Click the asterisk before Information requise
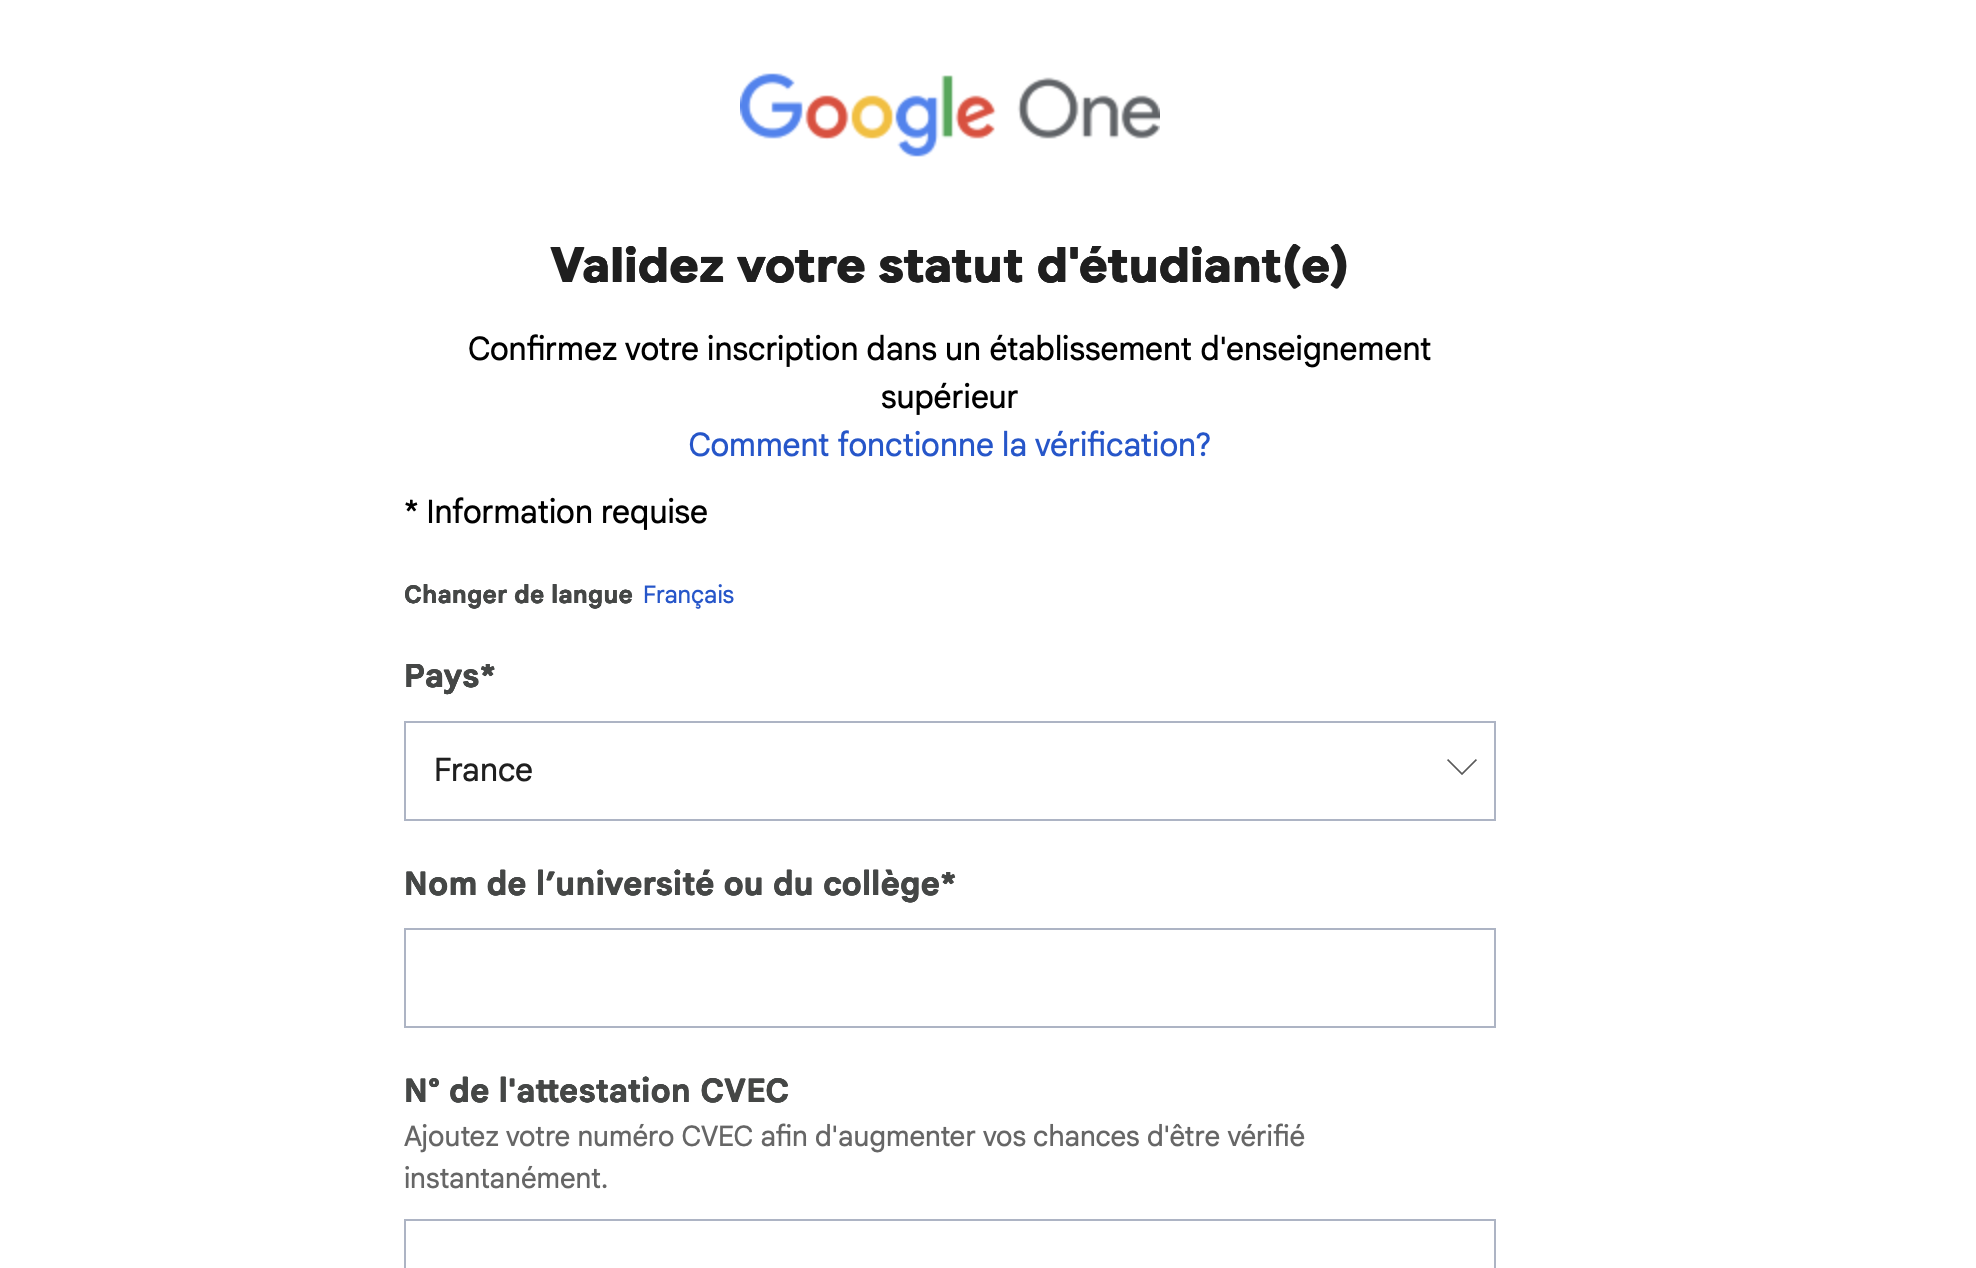 [x=411, y=509]
